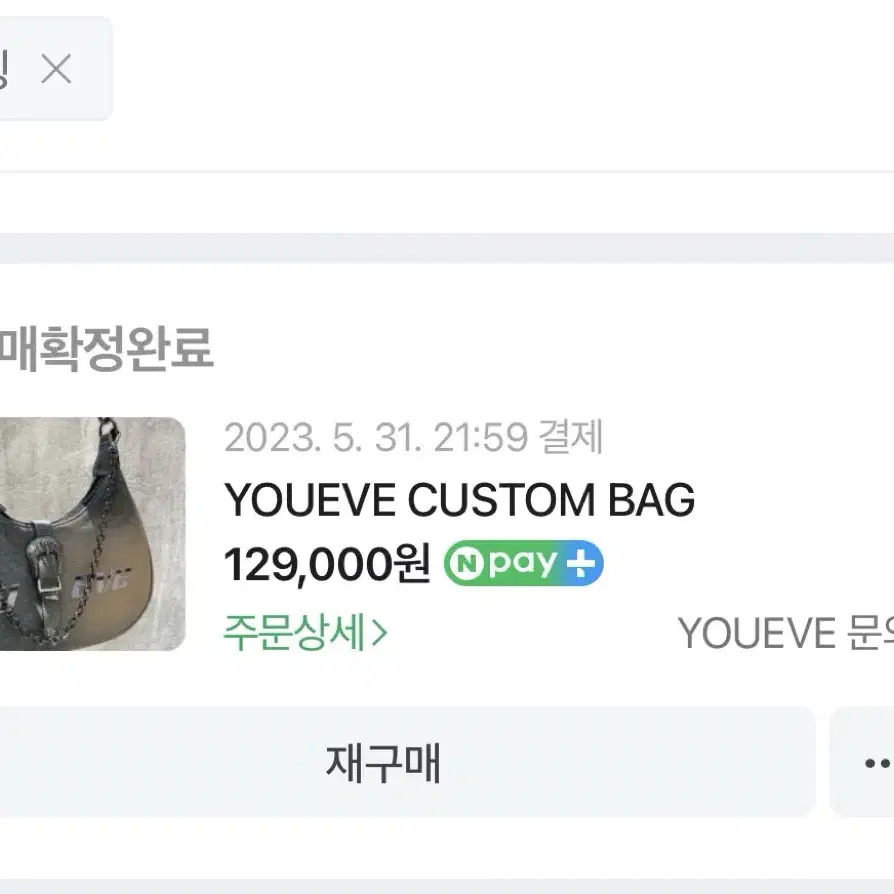
Task: Click the 'pay' text inside the badge
Action: click(x=523, y=564)
